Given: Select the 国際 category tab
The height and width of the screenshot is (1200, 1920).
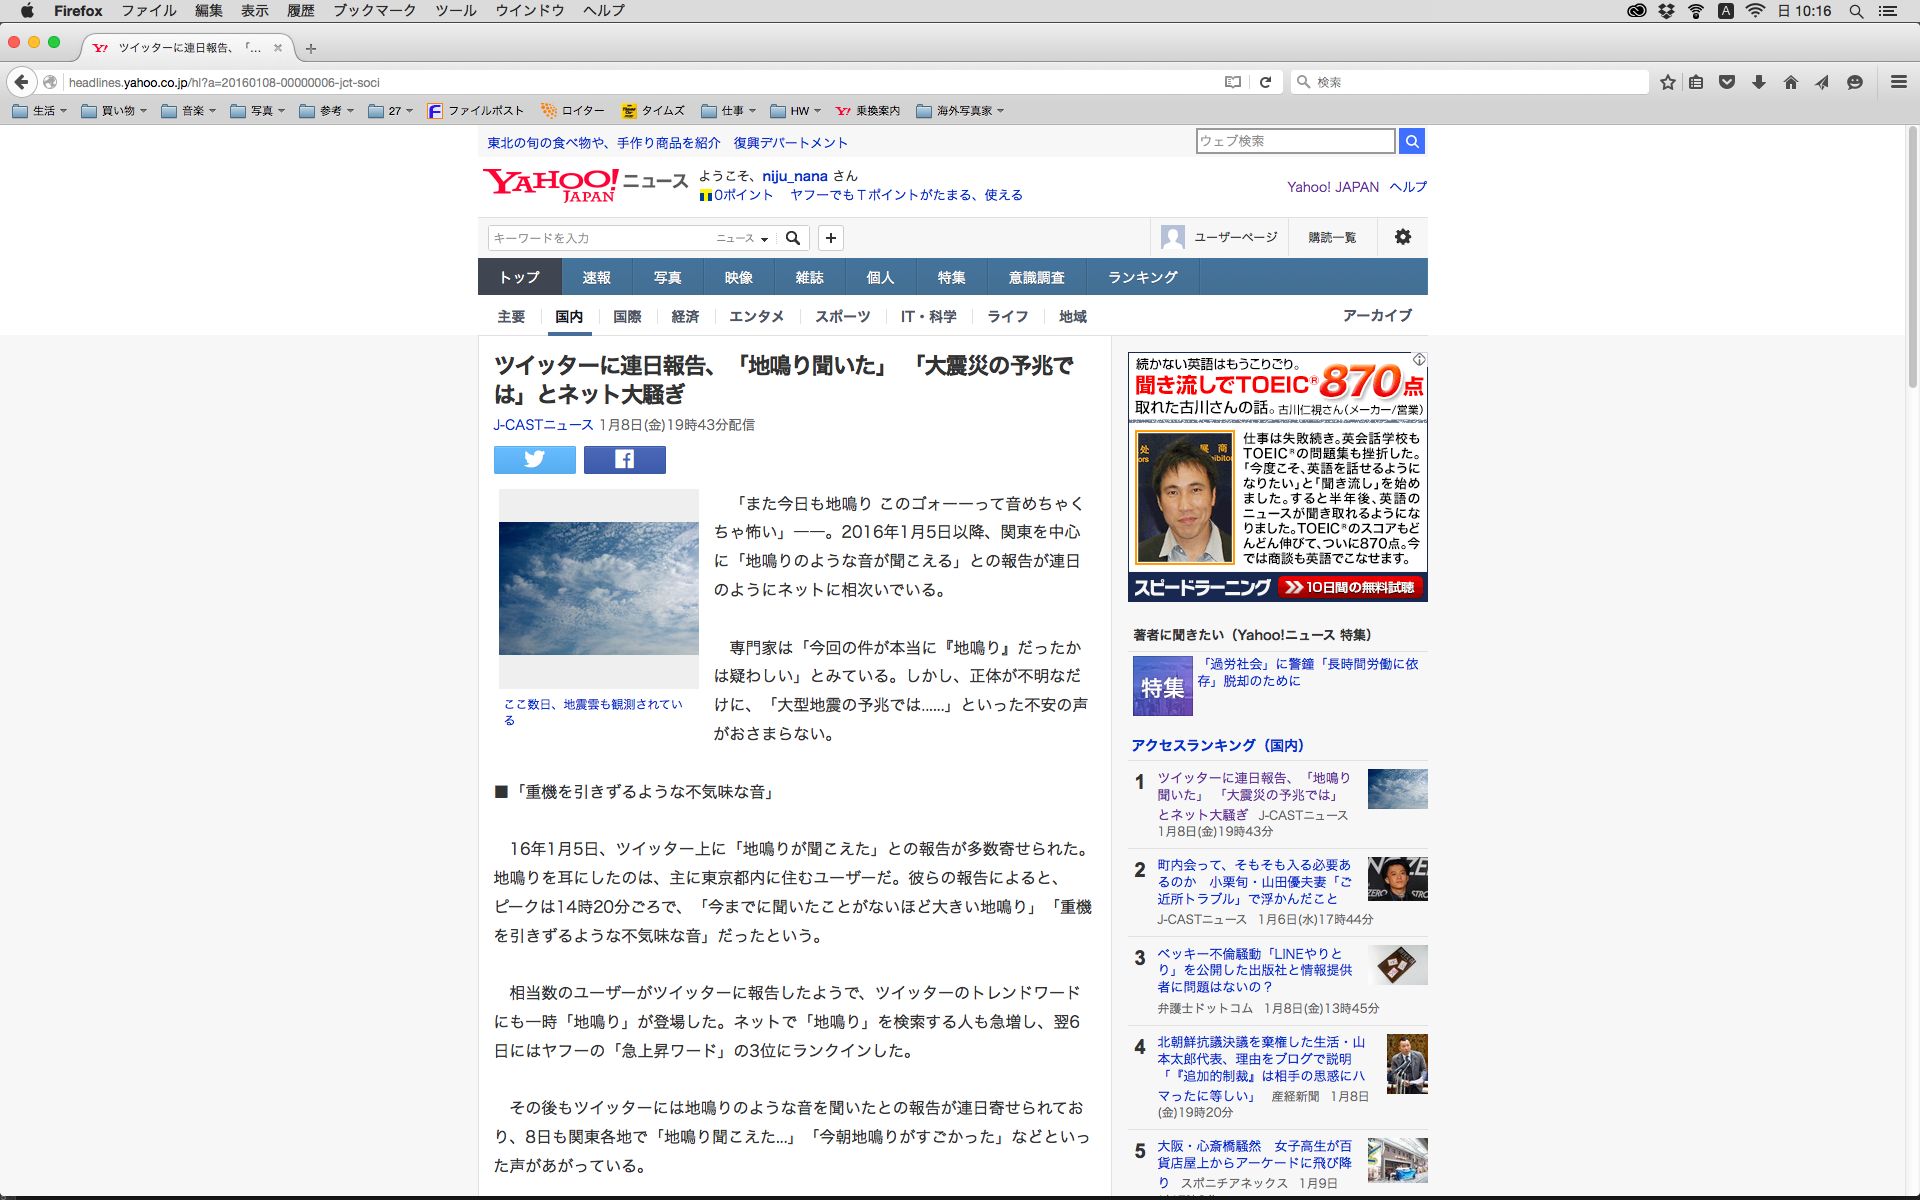Looking at the screenshot, I should pos(627,317).
